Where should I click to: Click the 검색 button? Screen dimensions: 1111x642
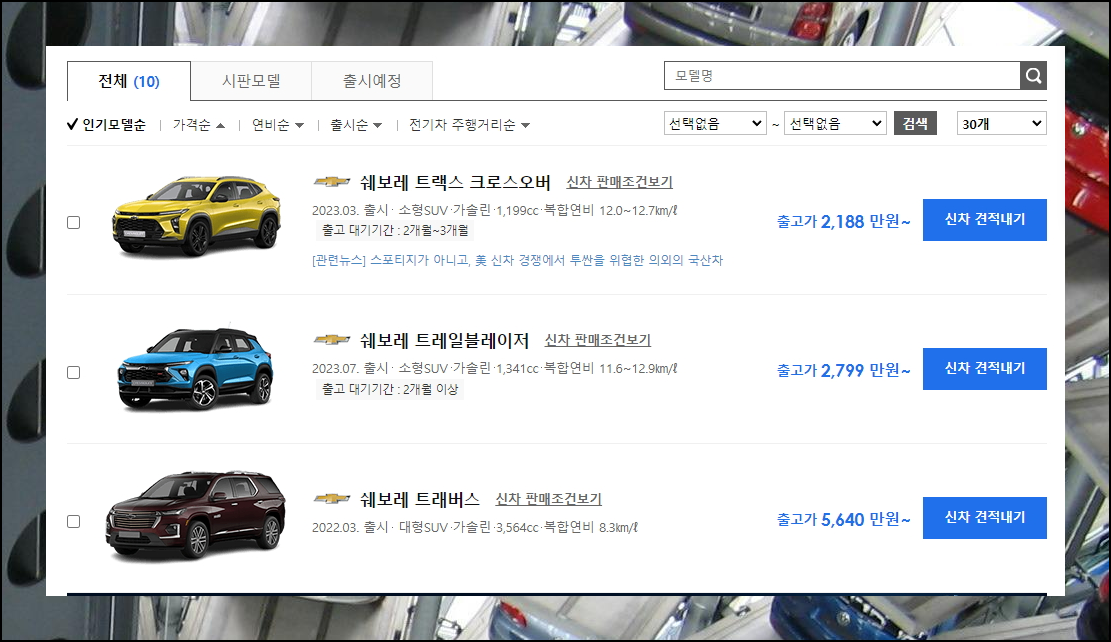pyautogui.click(x=915, y=123)
